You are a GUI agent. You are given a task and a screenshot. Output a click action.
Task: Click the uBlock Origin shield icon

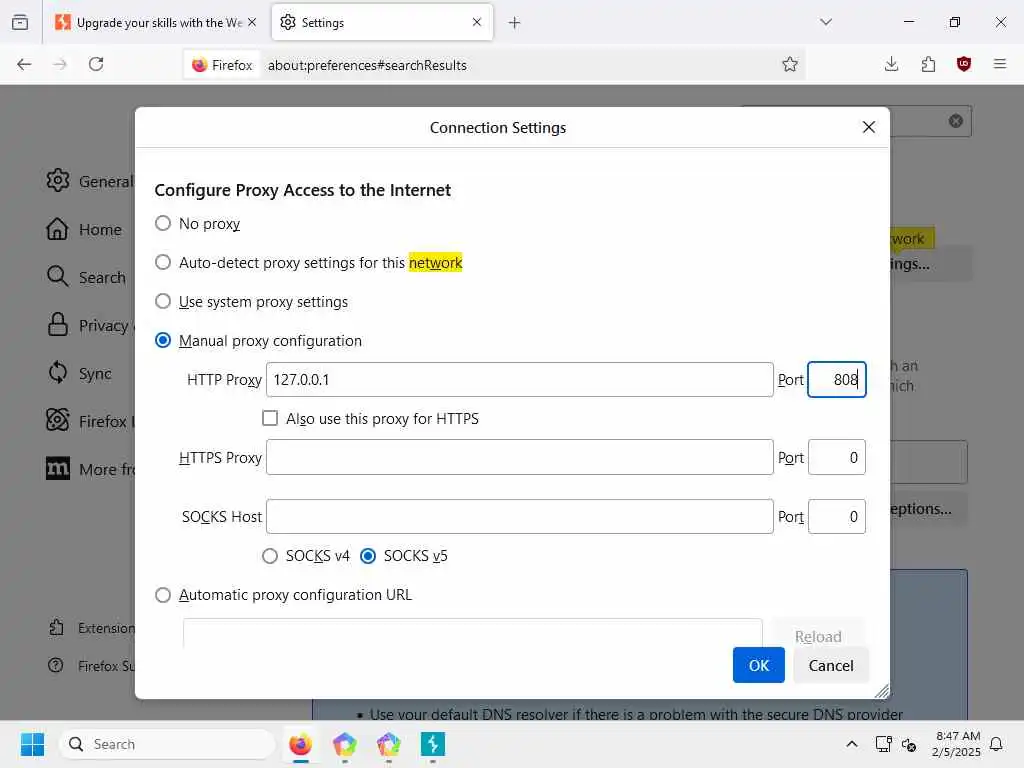pos(964,64)
